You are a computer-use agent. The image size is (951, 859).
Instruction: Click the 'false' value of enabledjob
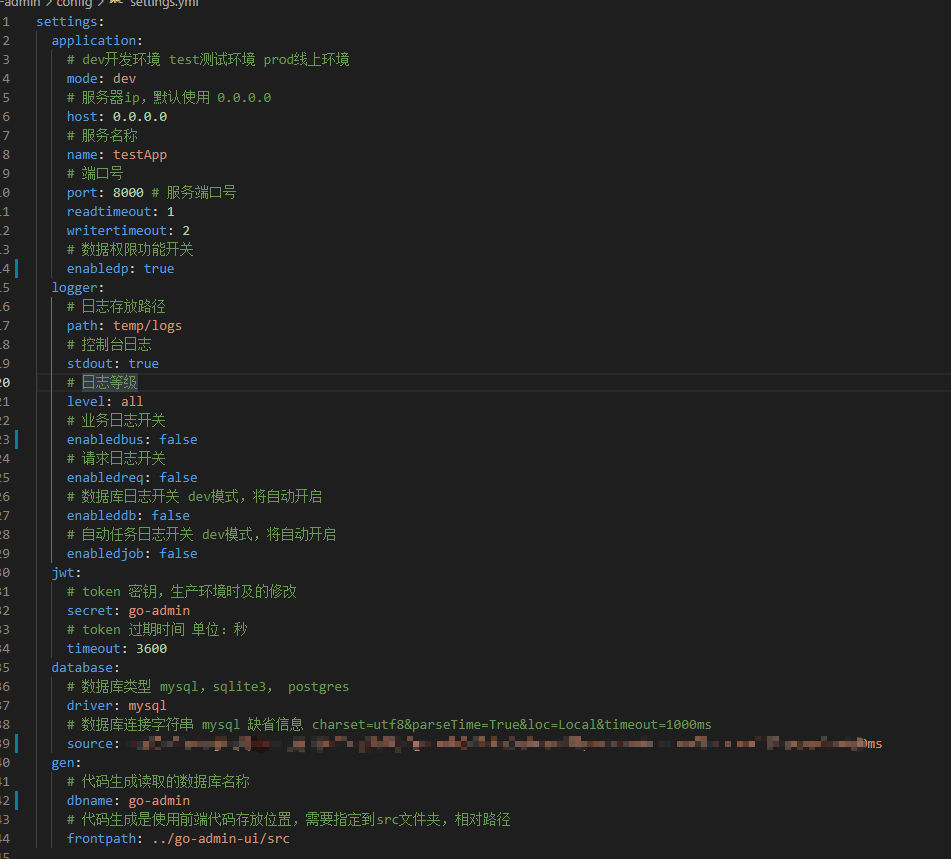pos(178,554)
